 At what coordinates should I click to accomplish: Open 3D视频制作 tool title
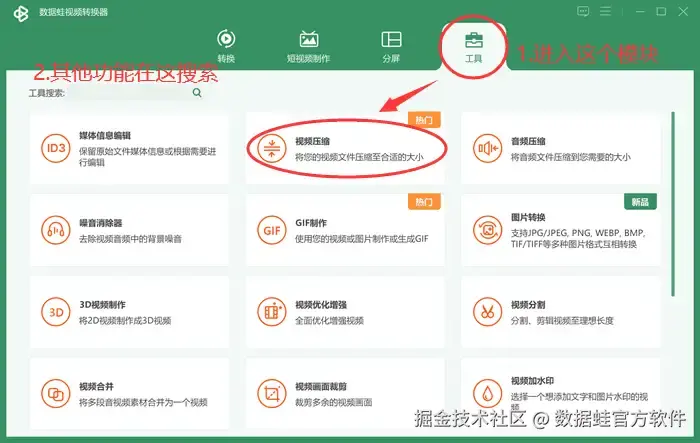(102, 305)
